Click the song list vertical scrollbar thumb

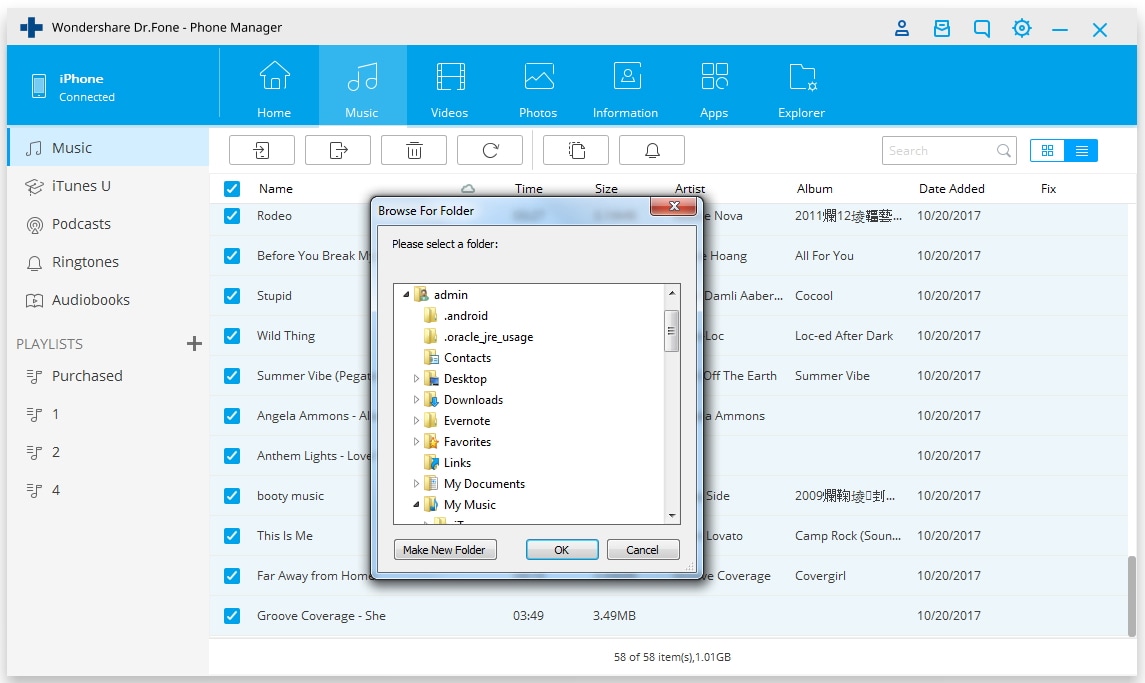click(x=1132, y=595)
